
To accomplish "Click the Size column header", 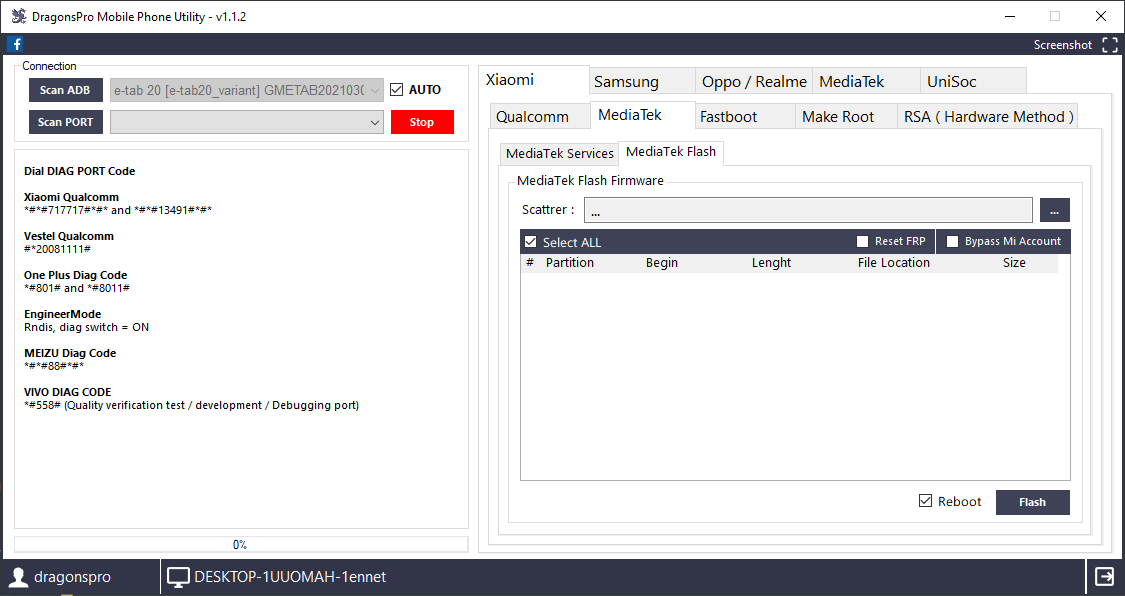I will coord(1014,262).
